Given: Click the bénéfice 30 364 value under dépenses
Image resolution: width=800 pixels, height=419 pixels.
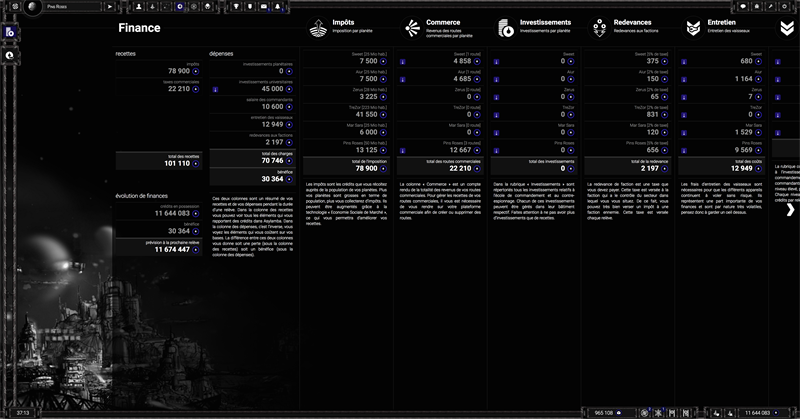Looking at the screenshot, I should click(270, 179).
